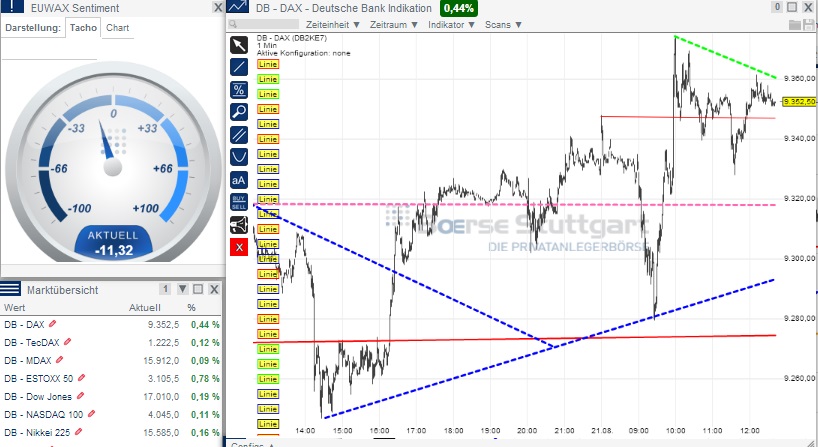Click the Darstellung label

pos(33,28)
